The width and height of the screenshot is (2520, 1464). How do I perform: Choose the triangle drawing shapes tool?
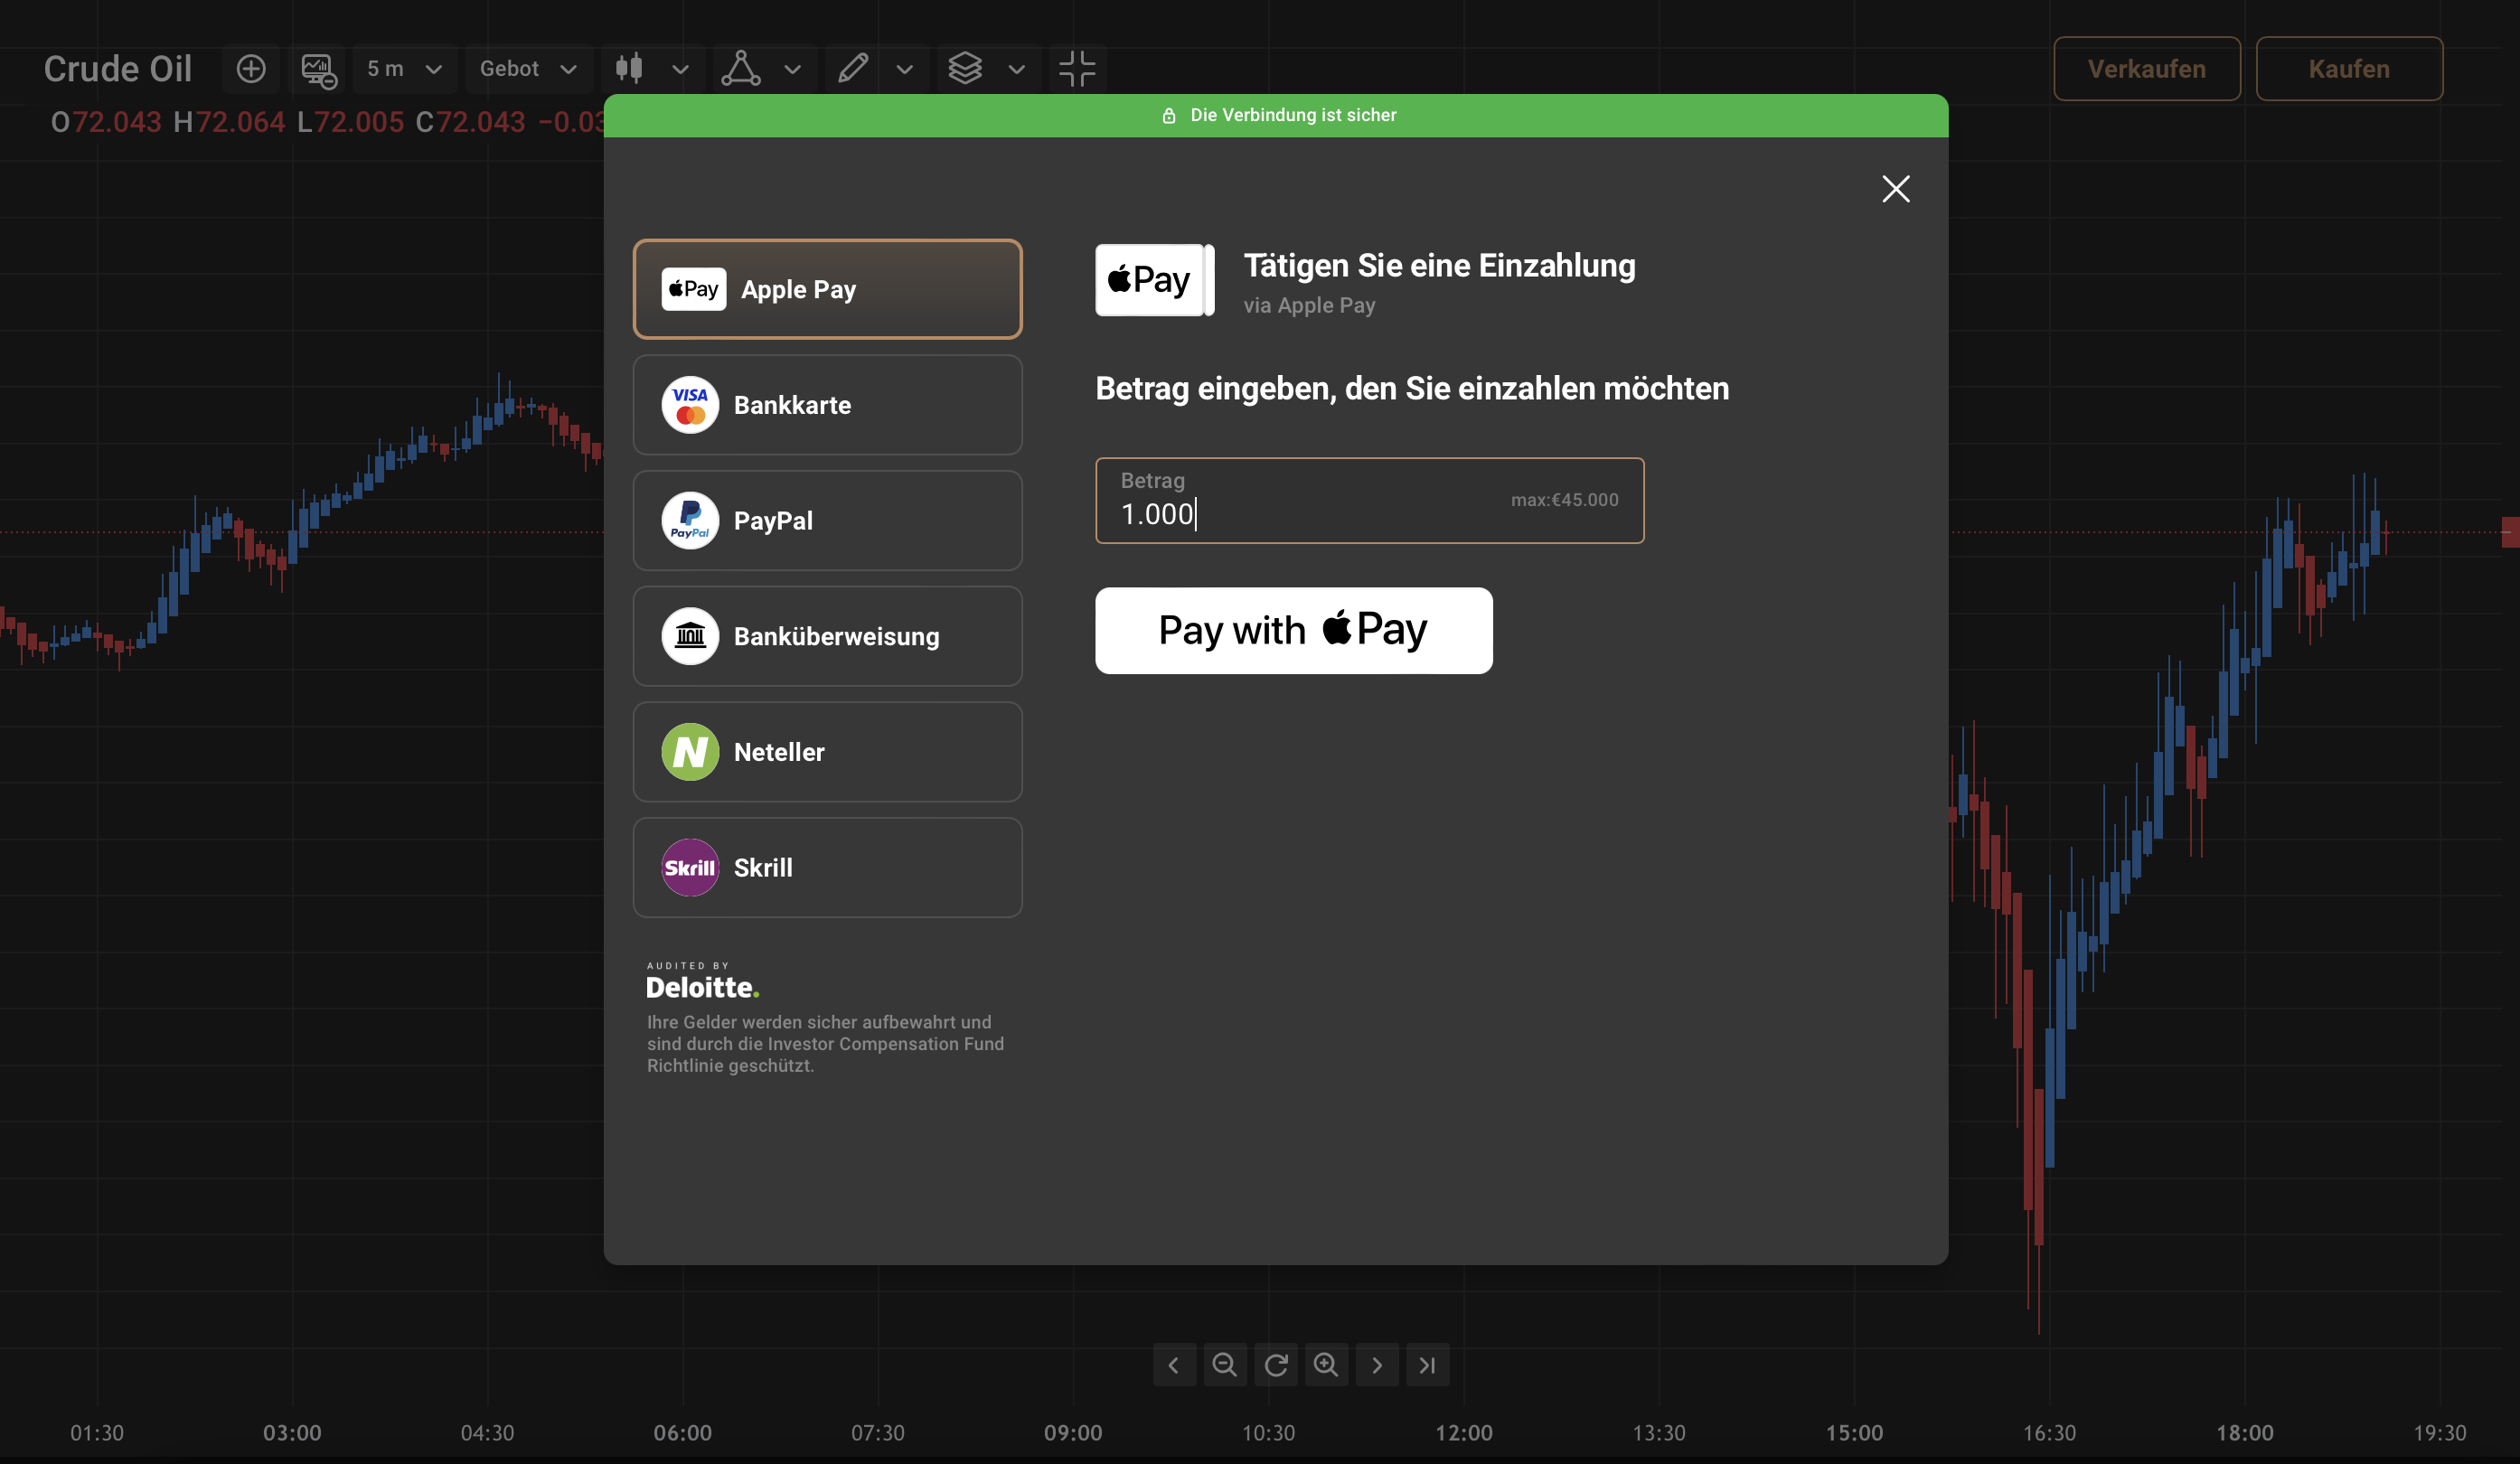pos(741,69)
